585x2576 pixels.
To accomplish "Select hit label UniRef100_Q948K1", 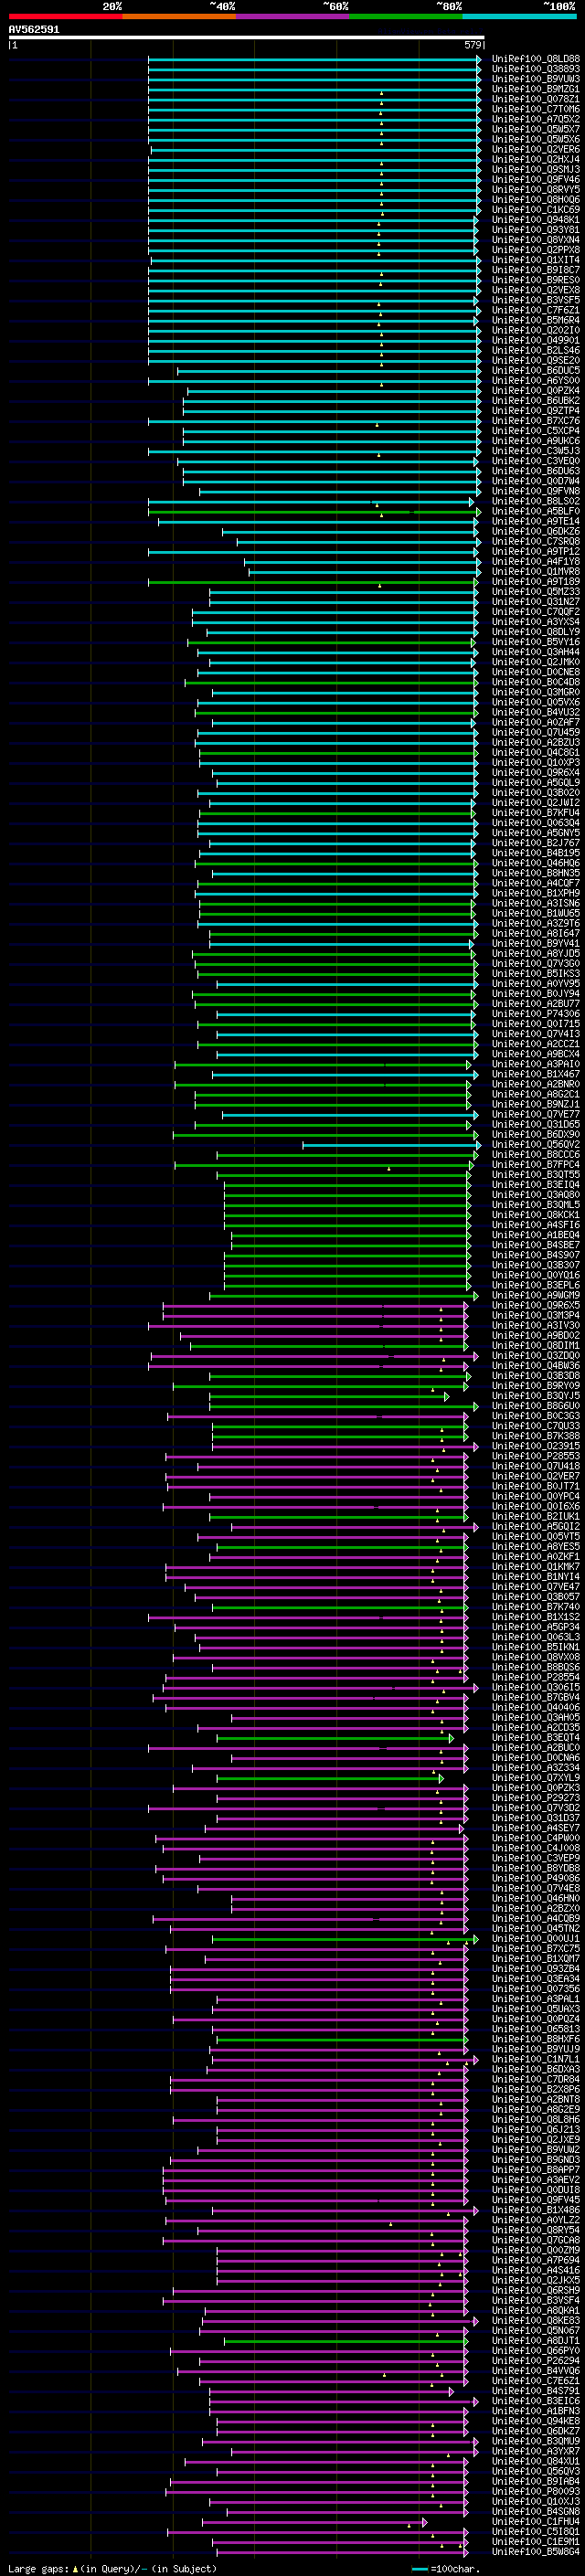I will pyautogui.click(x=536, y=220).
